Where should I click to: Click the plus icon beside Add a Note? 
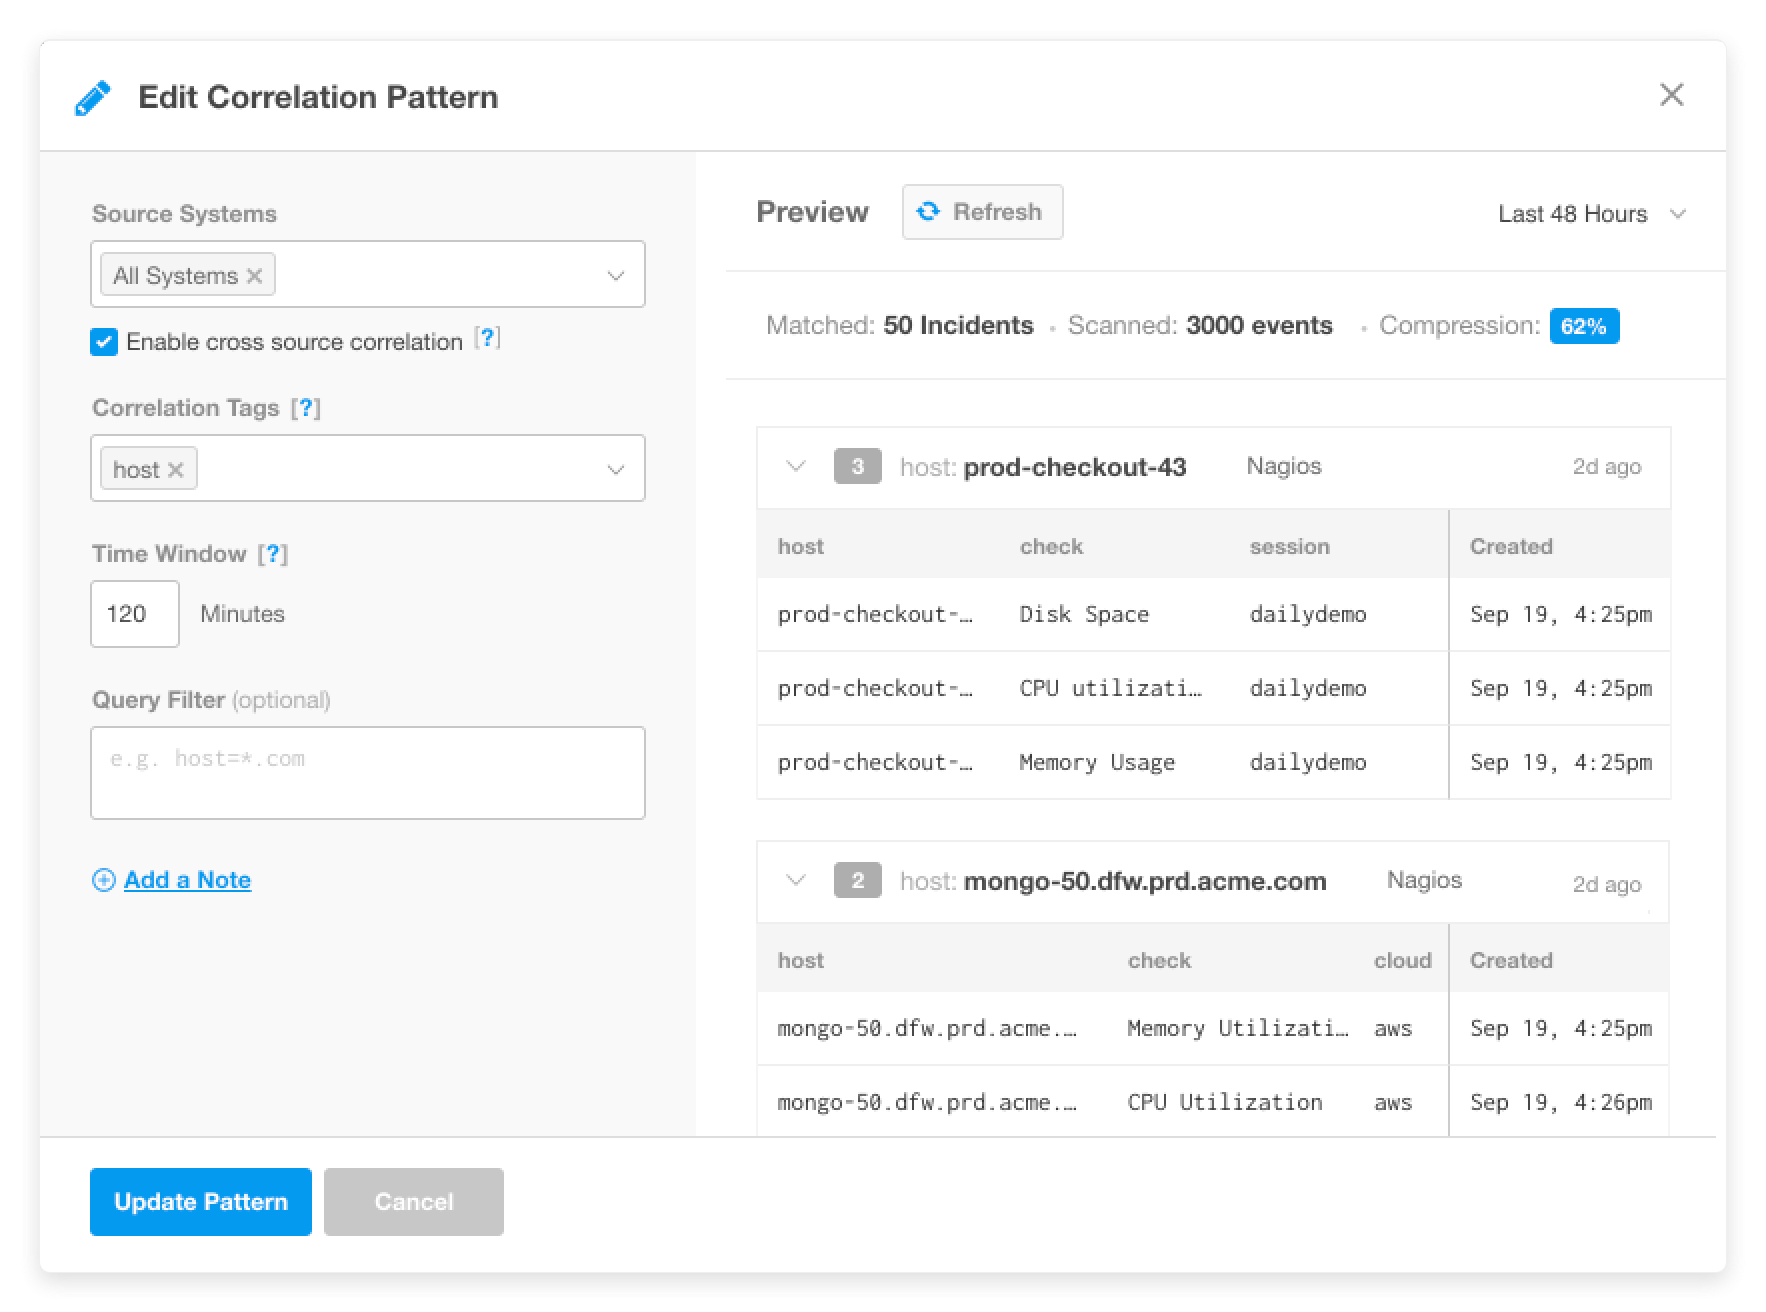point(103,880)
